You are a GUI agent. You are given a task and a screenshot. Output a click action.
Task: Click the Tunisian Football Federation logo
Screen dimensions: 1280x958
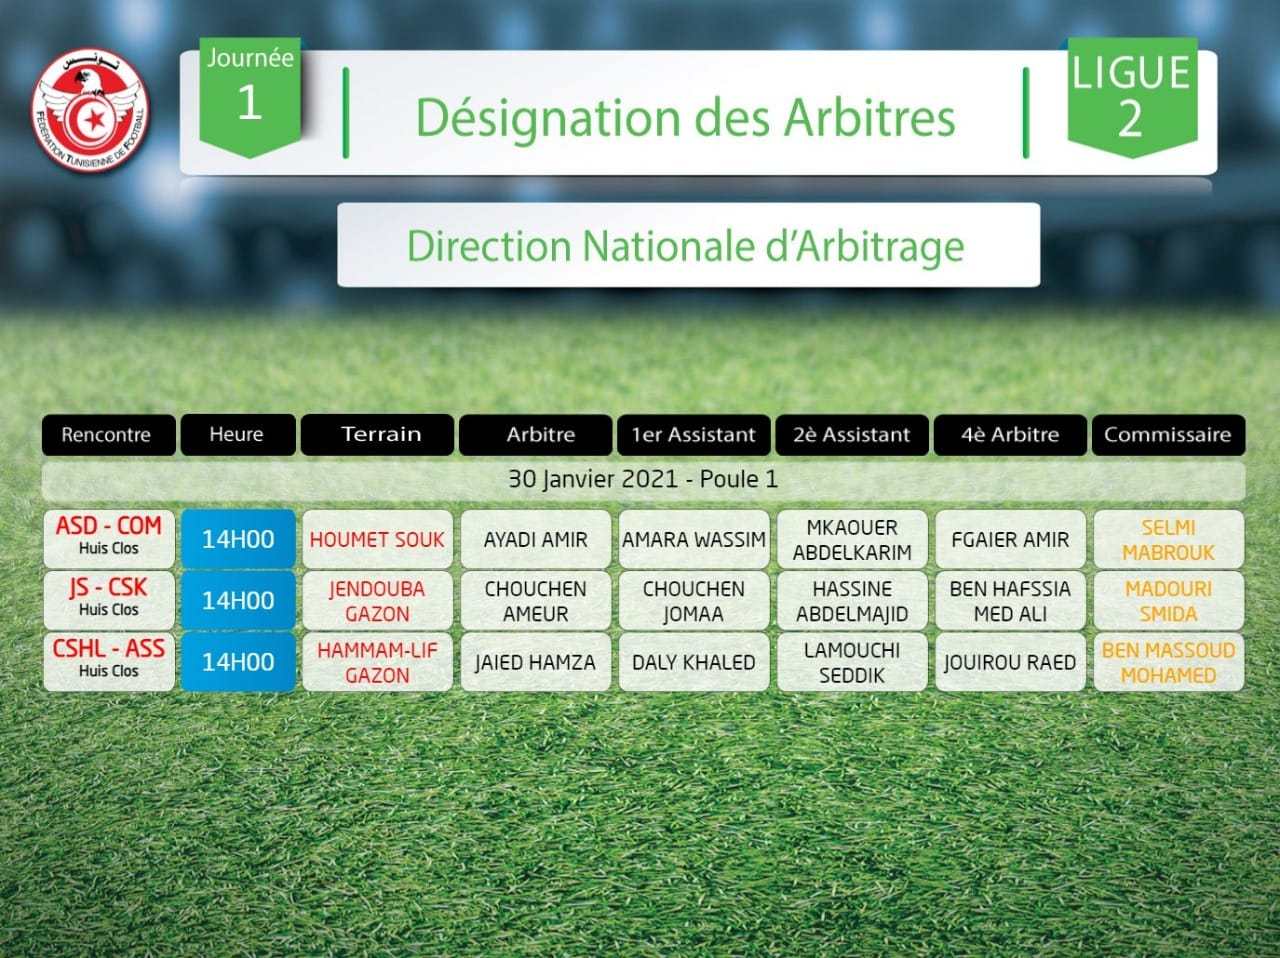click(89, 110)
